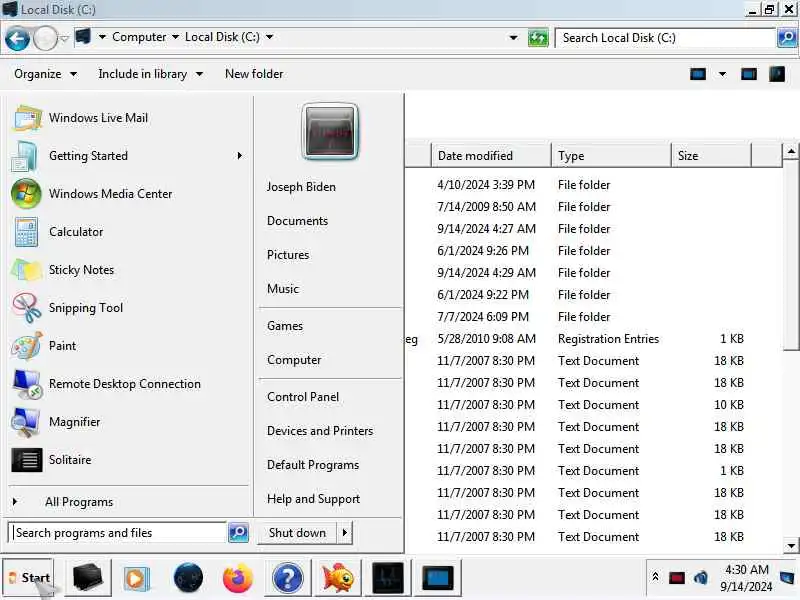Click Search programs and files field
Image resolution: width=800 pixels, height=600 pixels.
pos(118,533)
